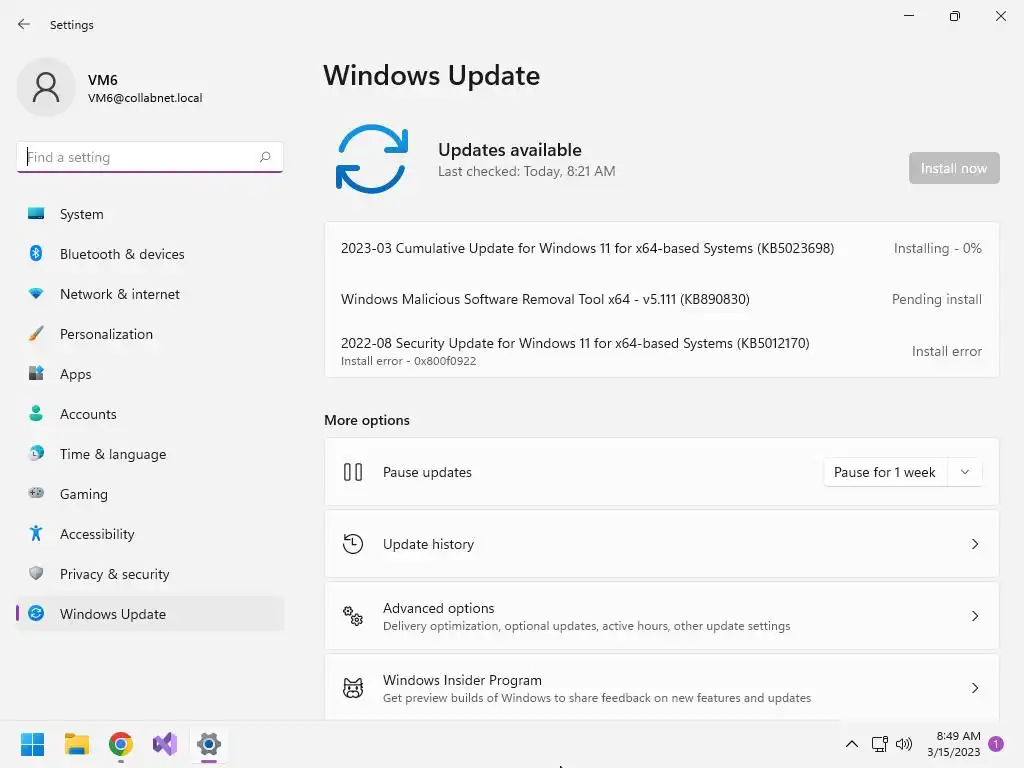The height and width of the screenshot is (768, 1024).
Task: Click the Accessibility figure icon
Action: (x=36, y=534)
